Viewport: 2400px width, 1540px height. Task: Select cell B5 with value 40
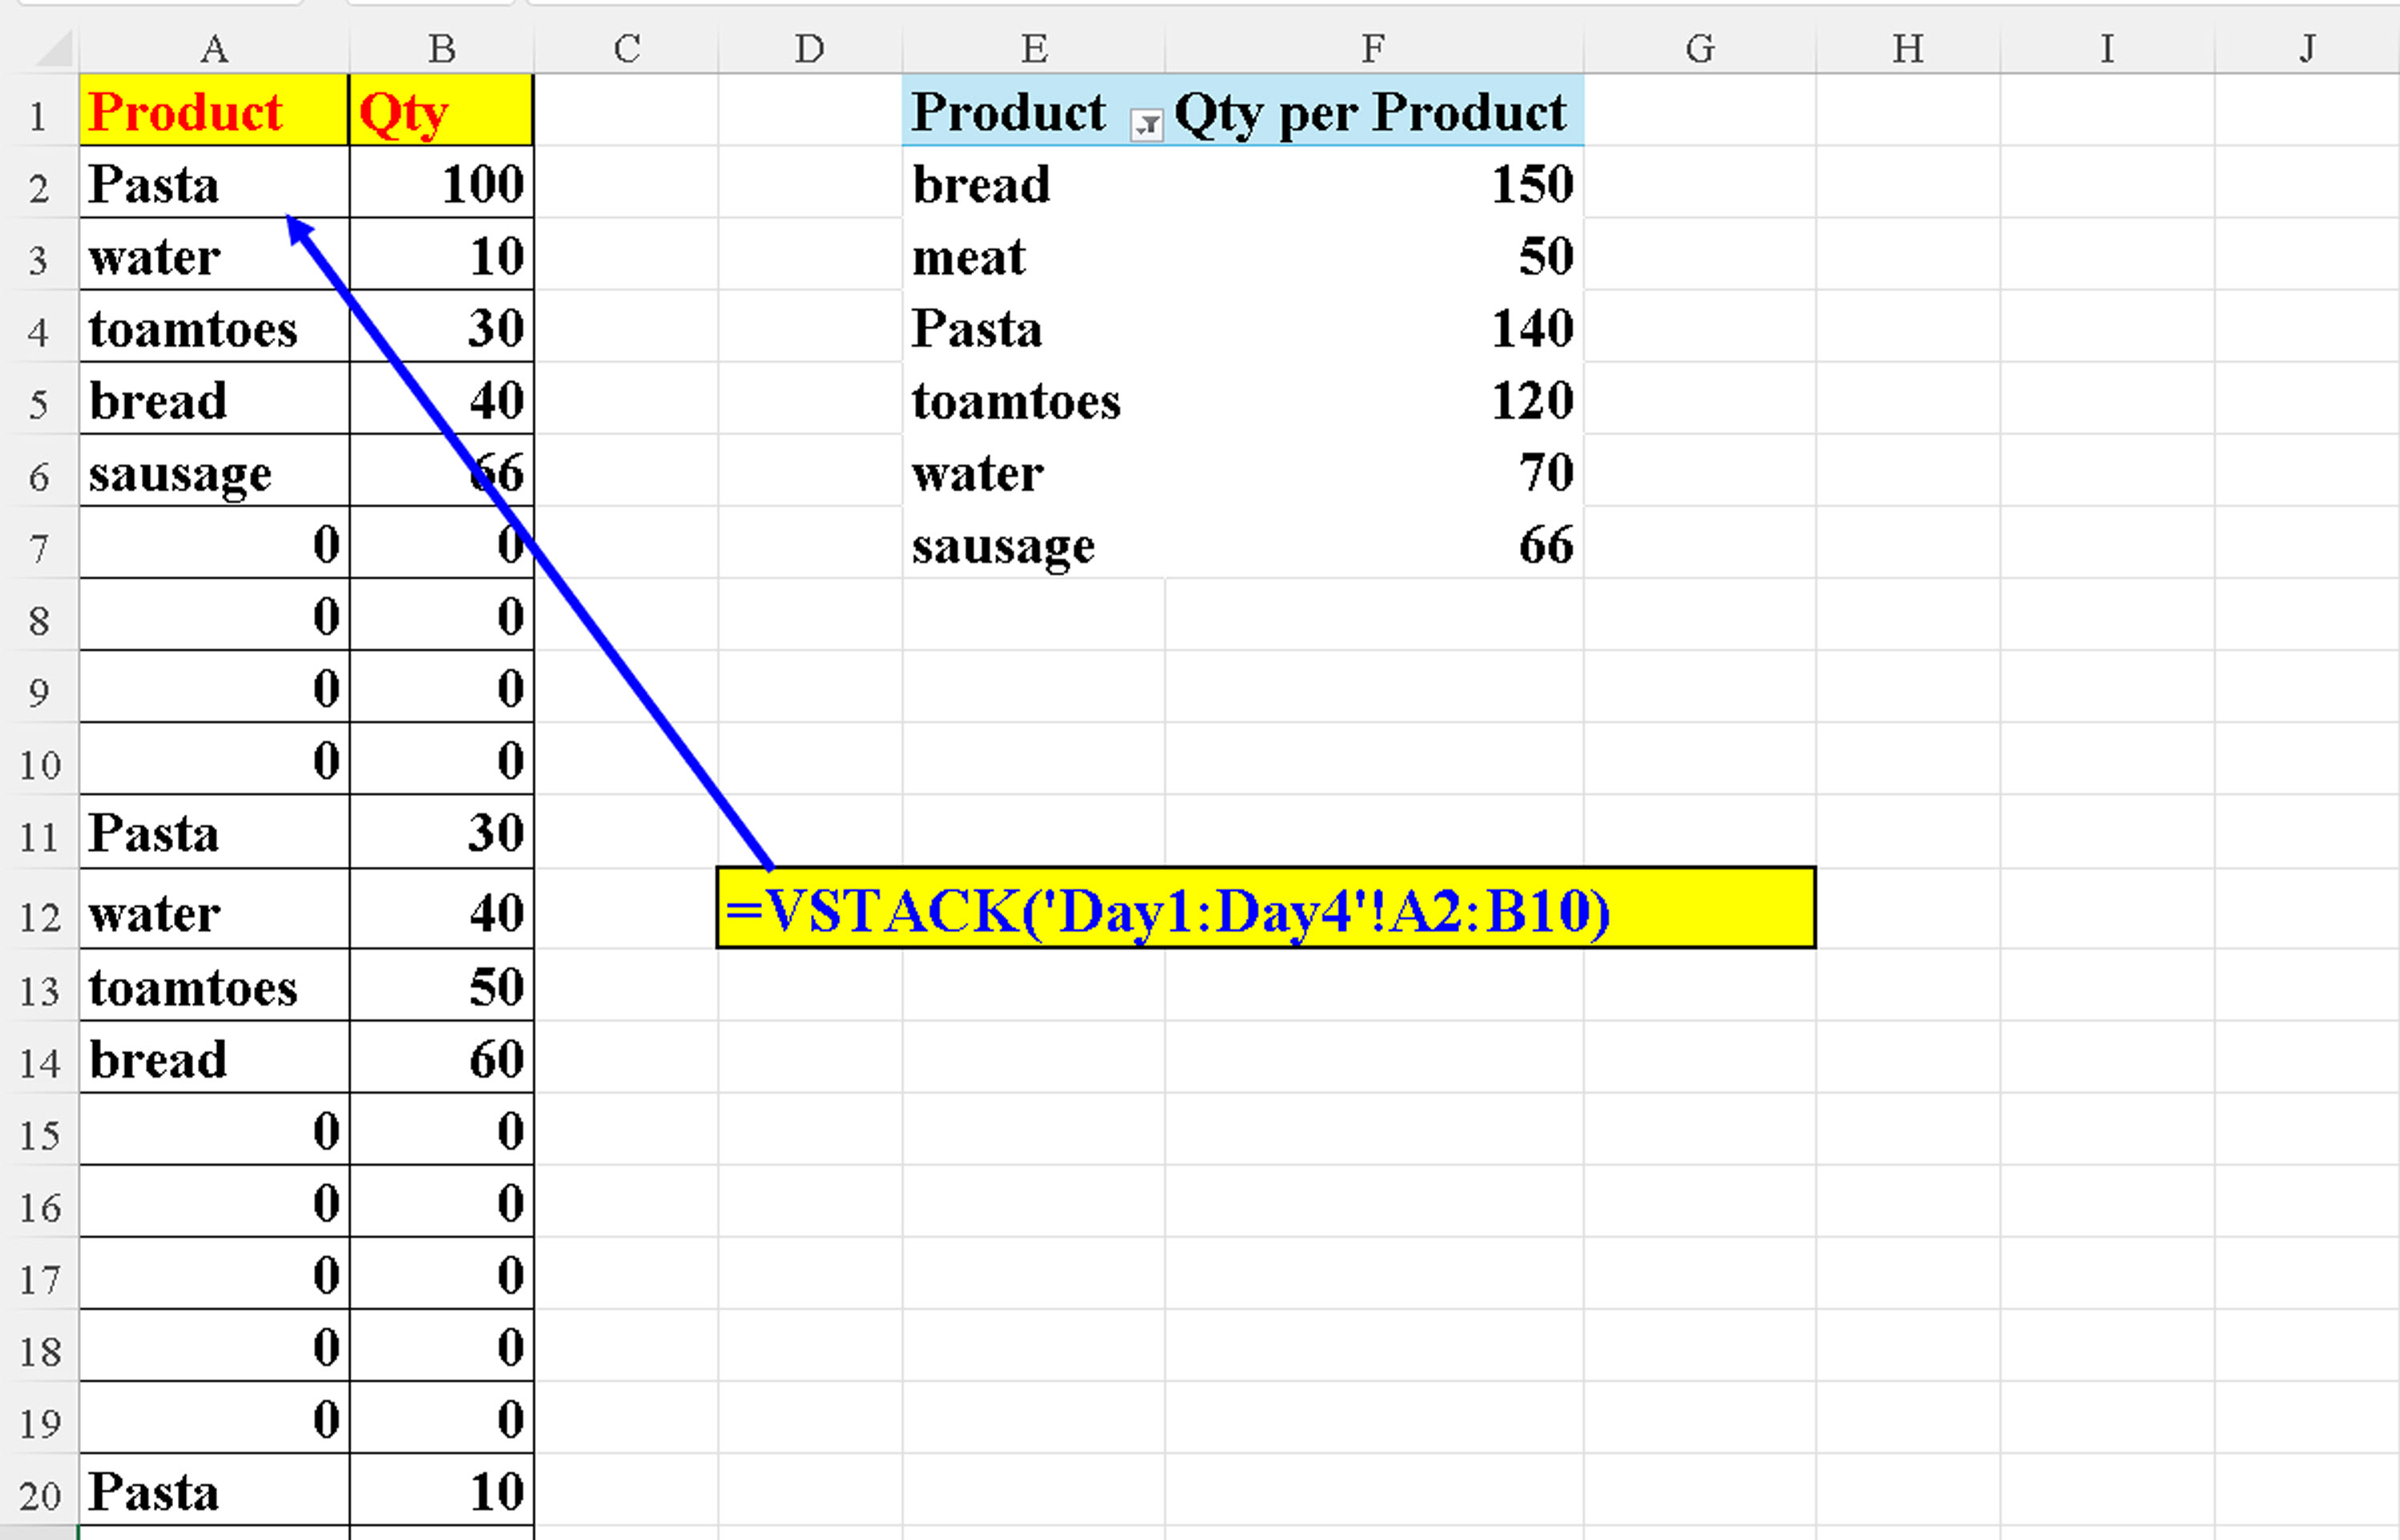point(441,399)
